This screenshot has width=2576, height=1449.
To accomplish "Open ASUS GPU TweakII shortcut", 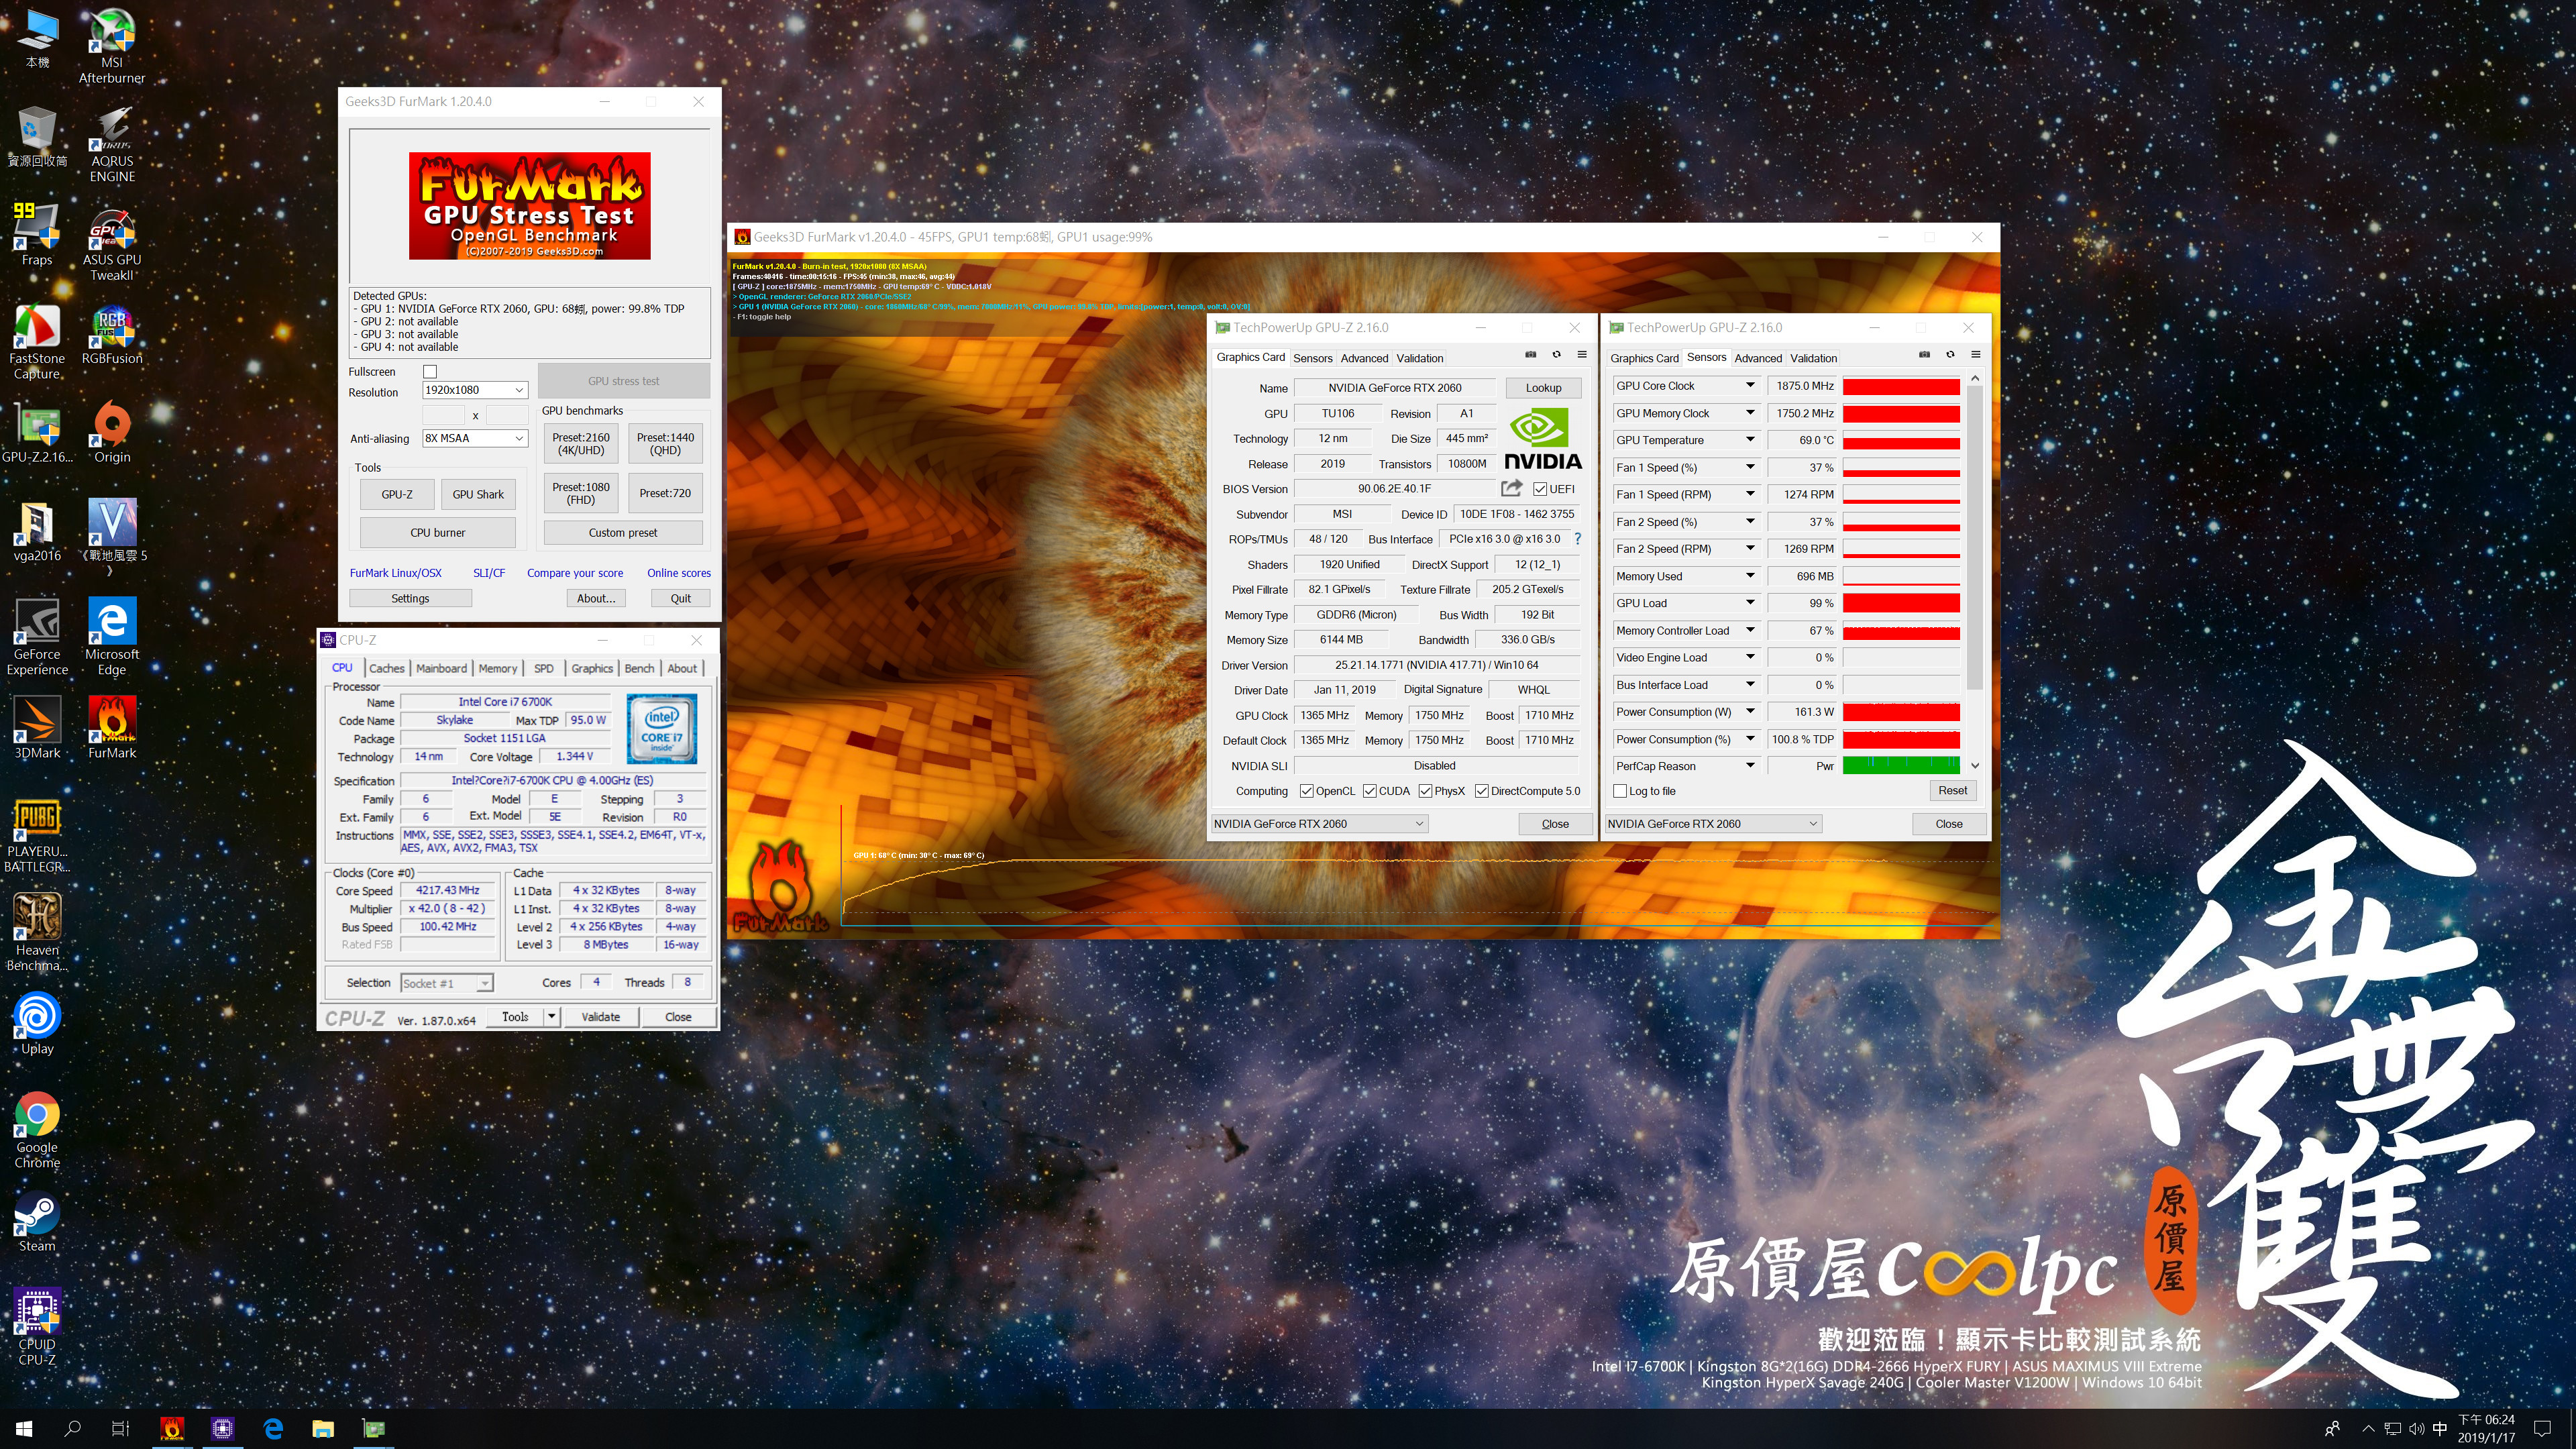I will [112, 244].
